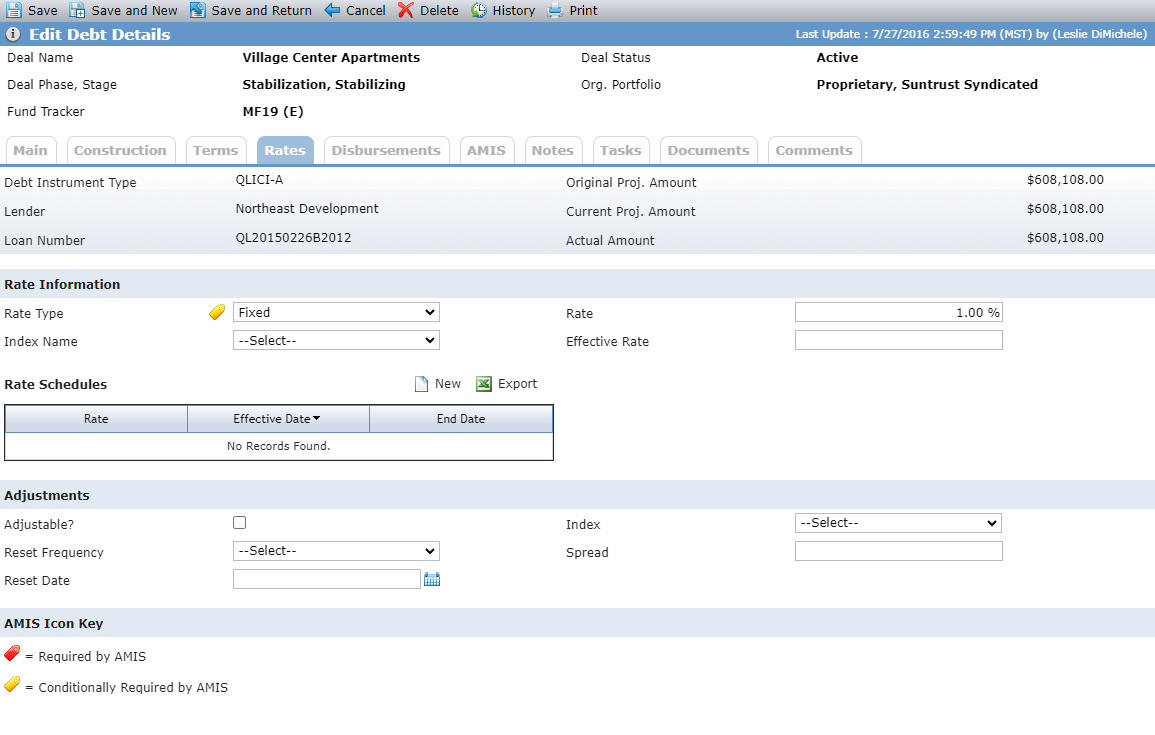Tick the Adjustable? checkbox
1155x735 pixels.
click(239, 523)
